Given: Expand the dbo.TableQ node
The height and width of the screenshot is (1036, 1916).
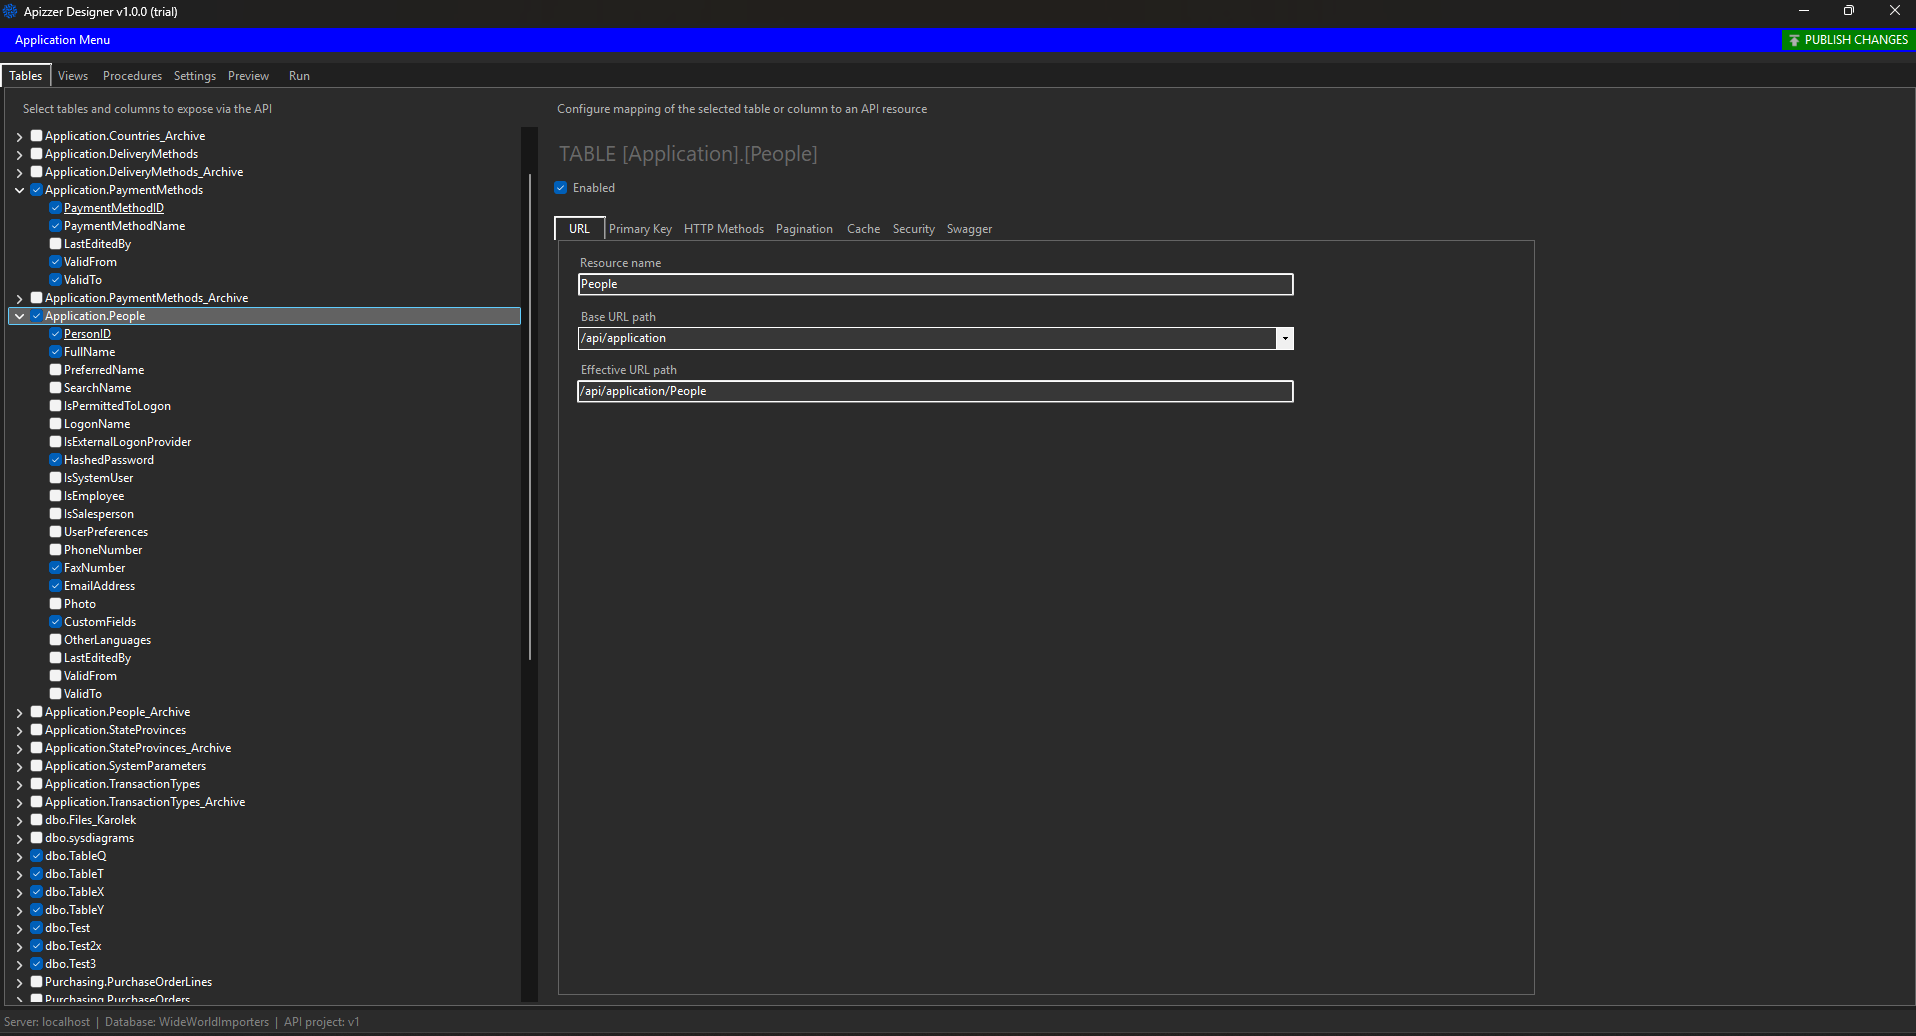Looking at the screenshot, I should click(x=19, y=856).
